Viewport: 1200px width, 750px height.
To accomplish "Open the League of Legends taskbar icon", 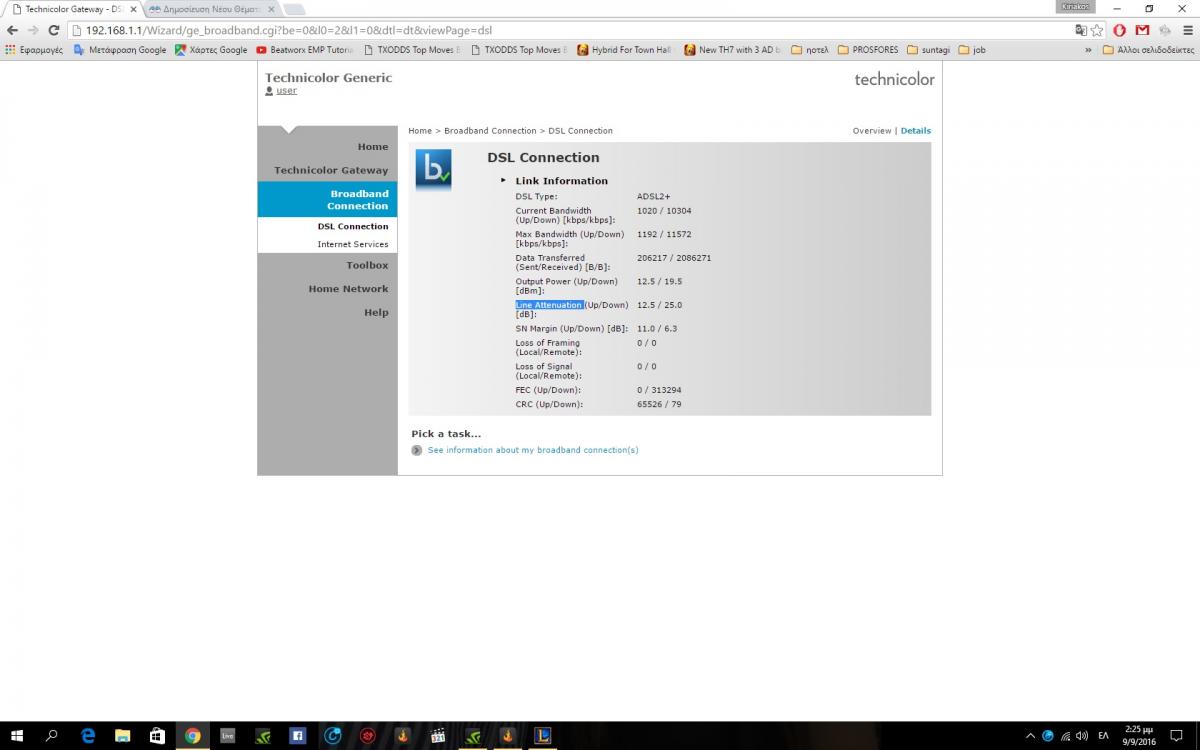I will click(542, 735).
